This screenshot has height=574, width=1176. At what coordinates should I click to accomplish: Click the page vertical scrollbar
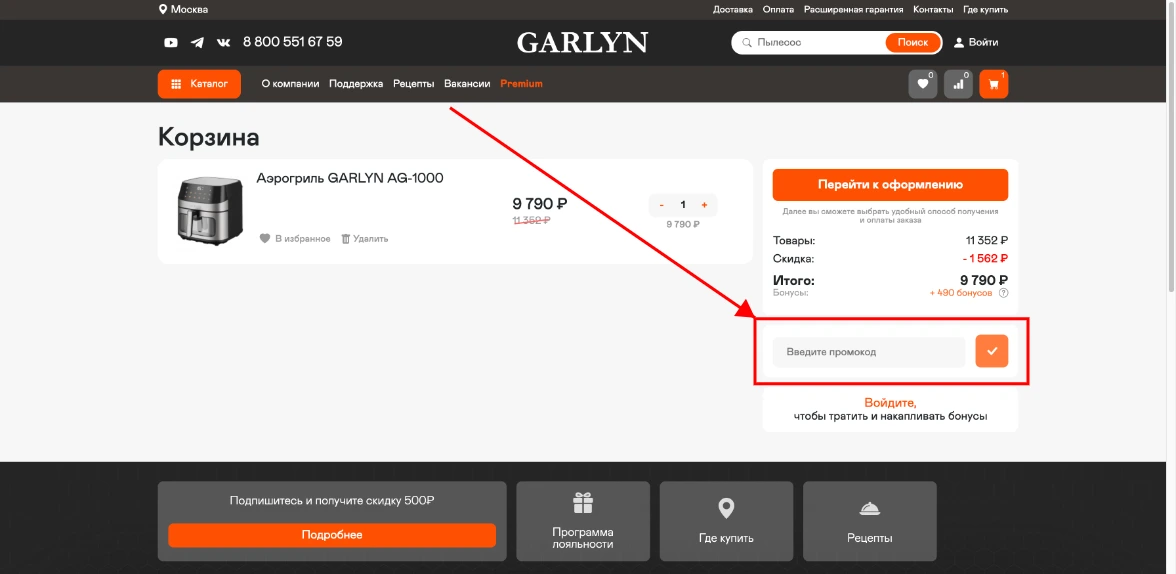coord(1171,146)
